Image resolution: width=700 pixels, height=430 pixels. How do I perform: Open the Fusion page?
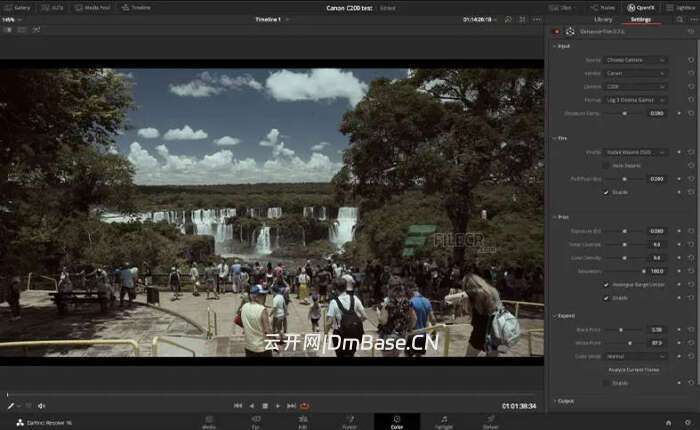[350, 422]
